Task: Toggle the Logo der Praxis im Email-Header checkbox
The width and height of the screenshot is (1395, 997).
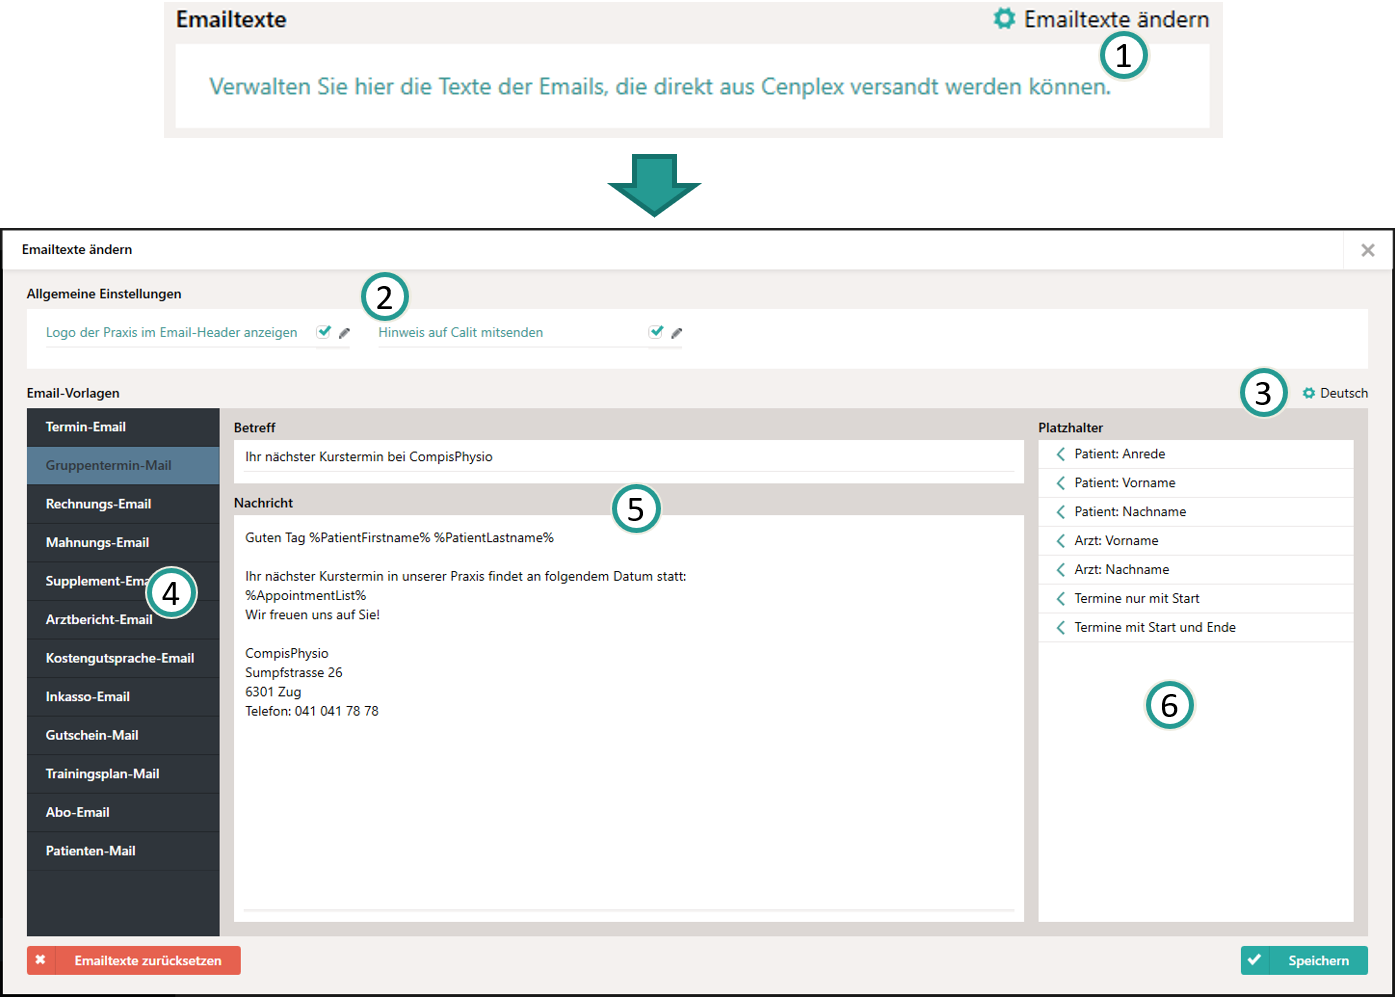Action: pos(324,331)
